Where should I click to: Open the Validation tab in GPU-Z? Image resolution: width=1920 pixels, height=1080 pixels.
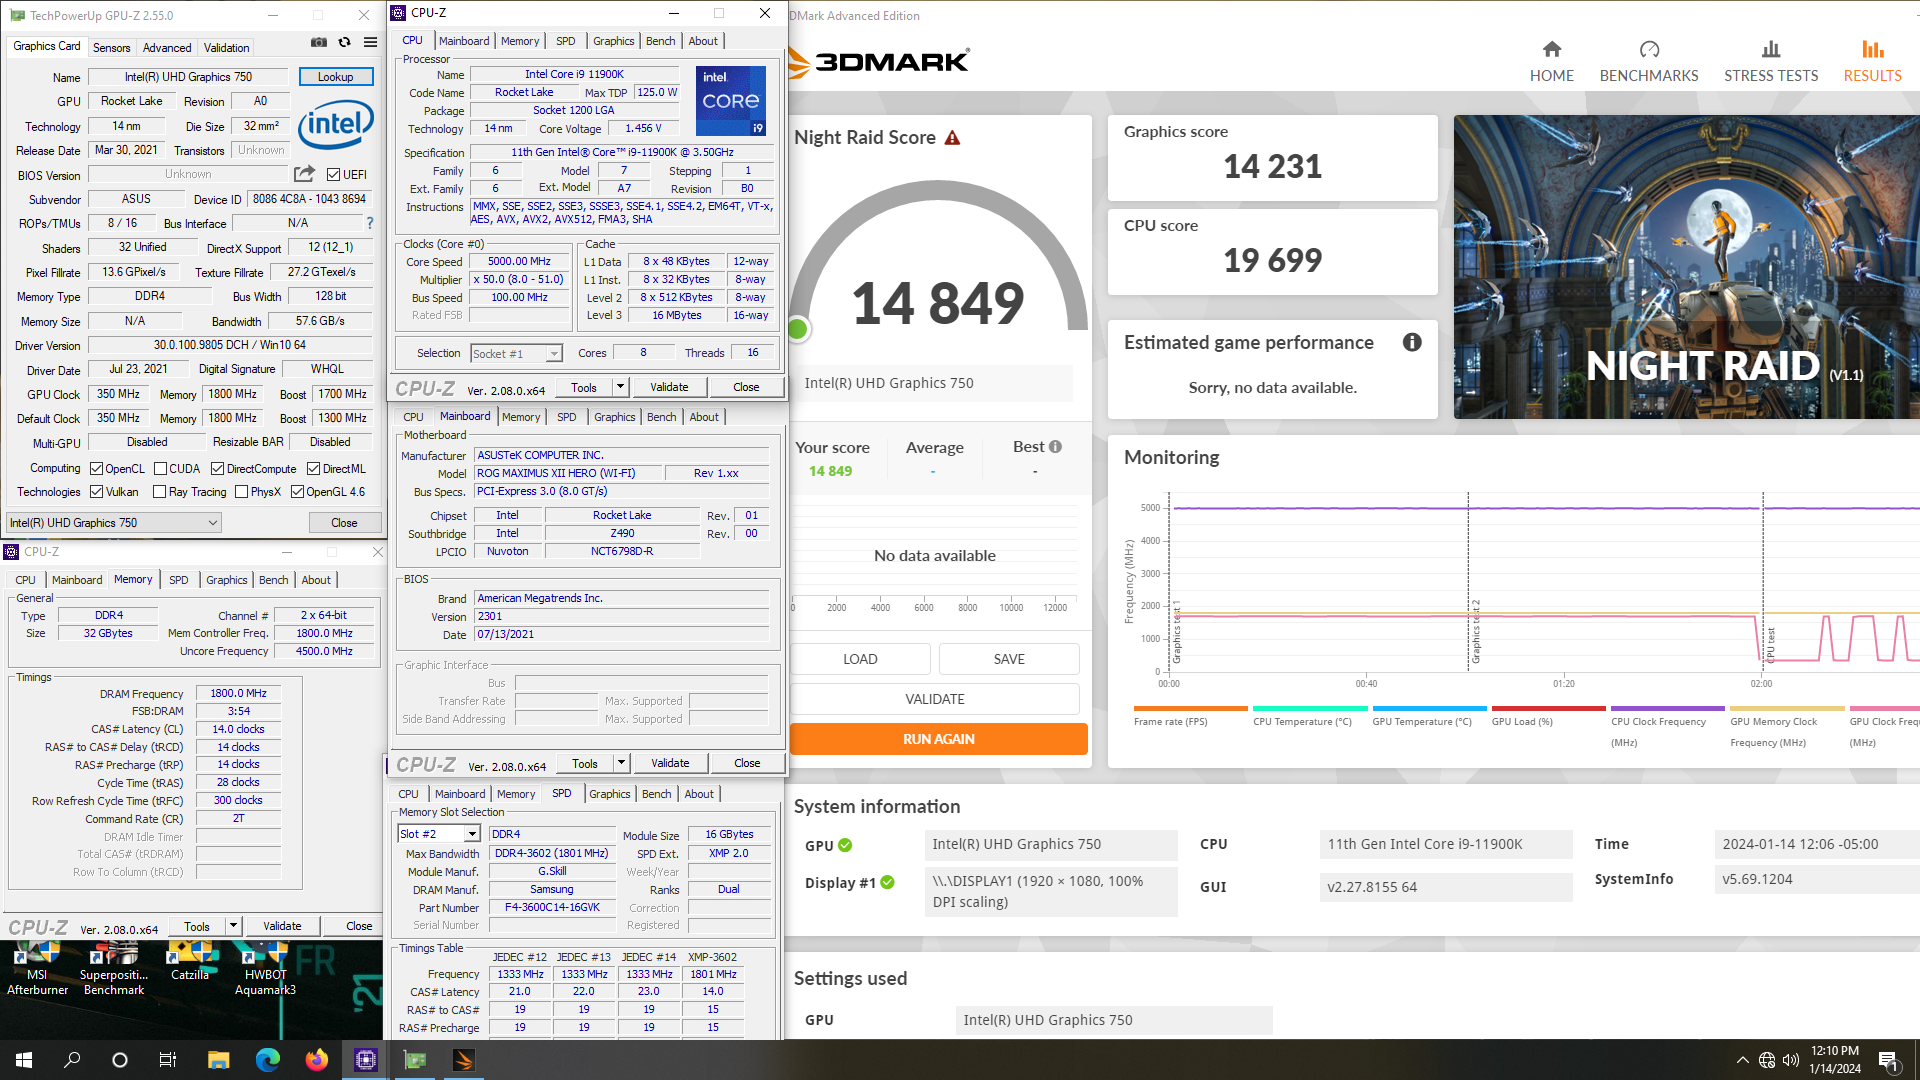[x=227, y=48]
